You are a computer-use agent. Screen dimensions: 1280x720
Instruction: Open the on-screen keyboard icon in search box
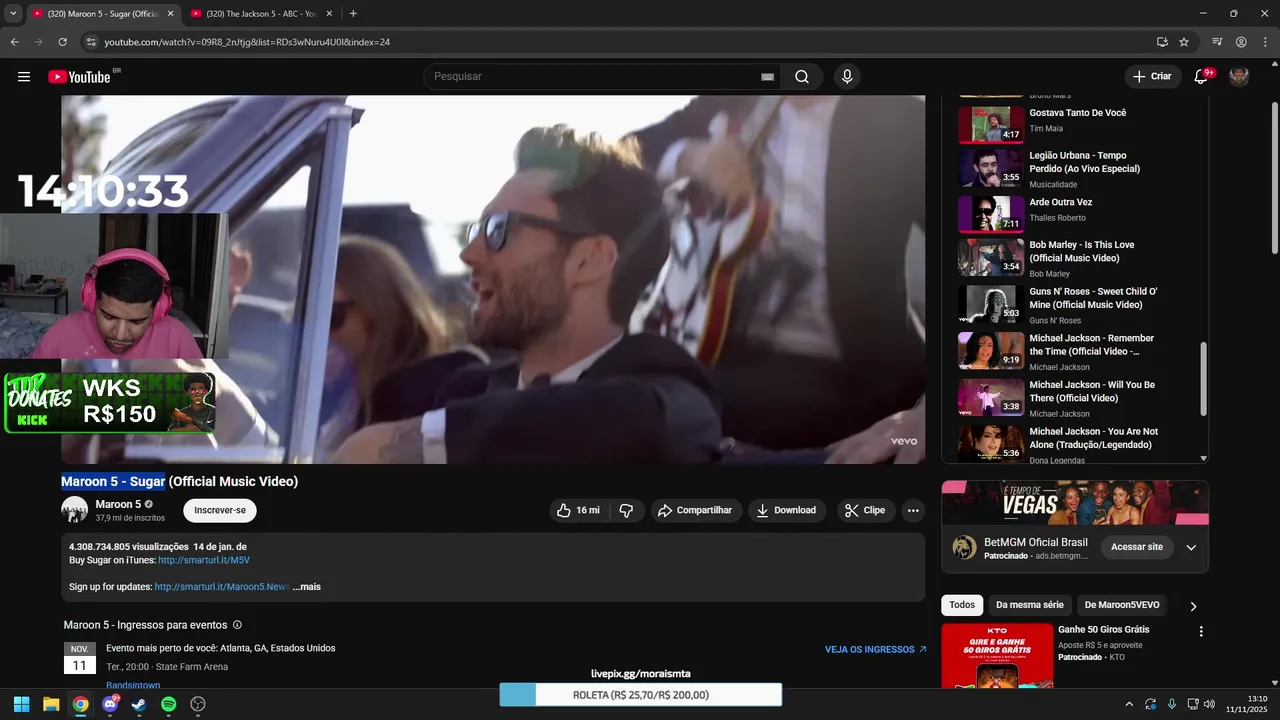pos(767,77)
